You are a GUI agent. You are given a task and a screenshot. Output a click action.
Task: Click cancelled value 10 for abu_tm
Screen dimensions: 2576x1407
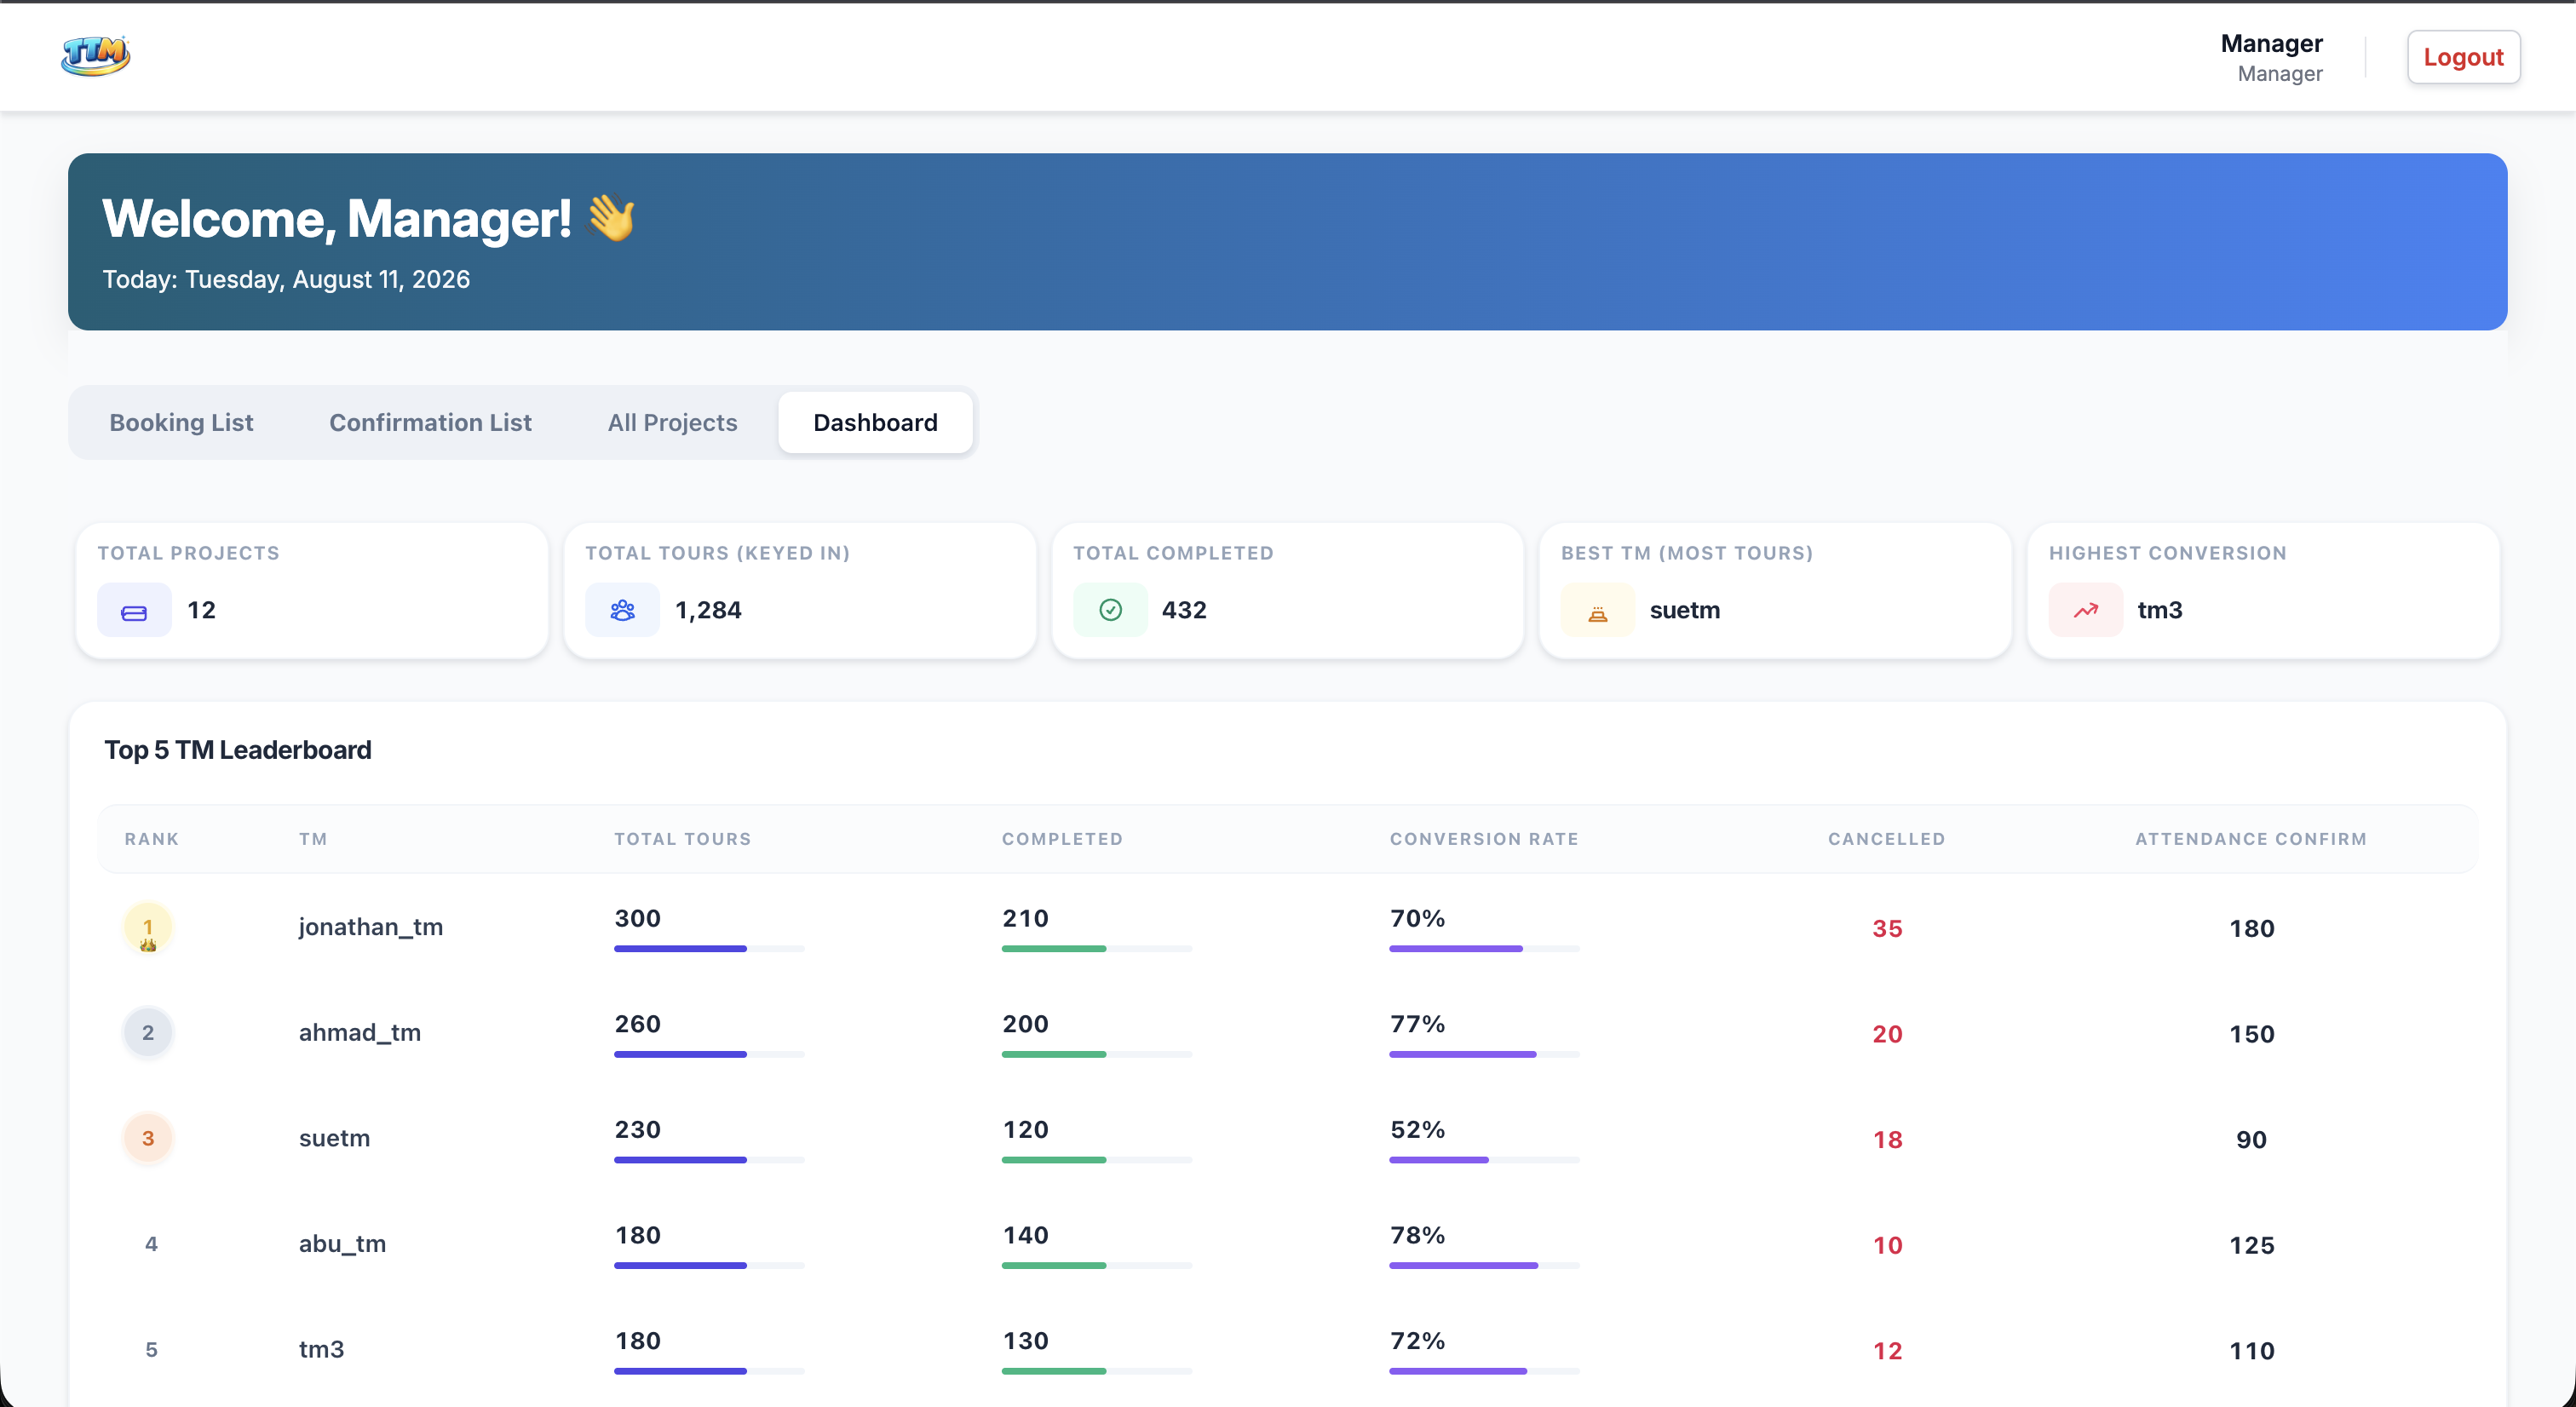(x=1887, y=1246)
